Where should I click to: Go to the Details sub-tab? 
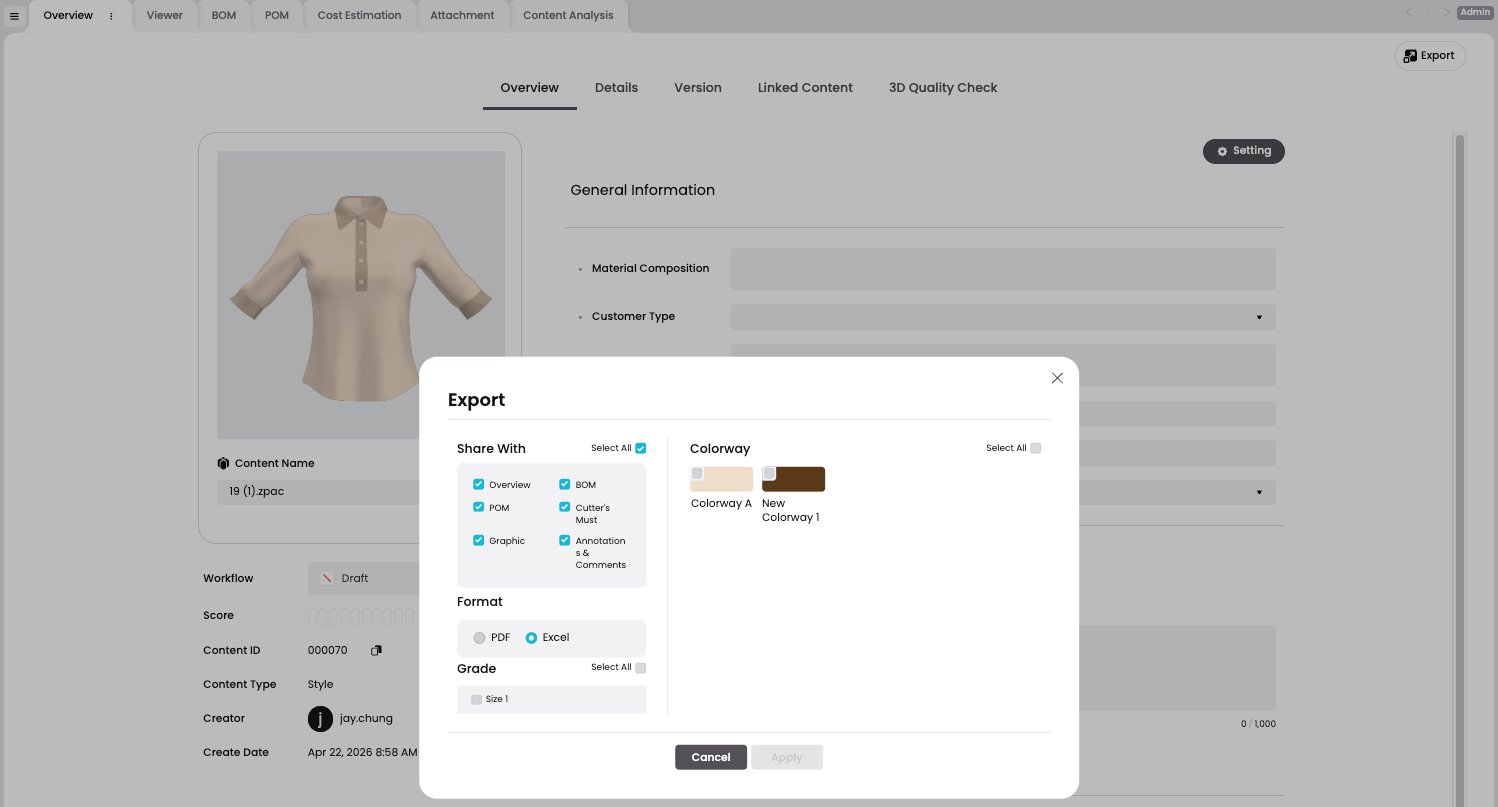616,88
